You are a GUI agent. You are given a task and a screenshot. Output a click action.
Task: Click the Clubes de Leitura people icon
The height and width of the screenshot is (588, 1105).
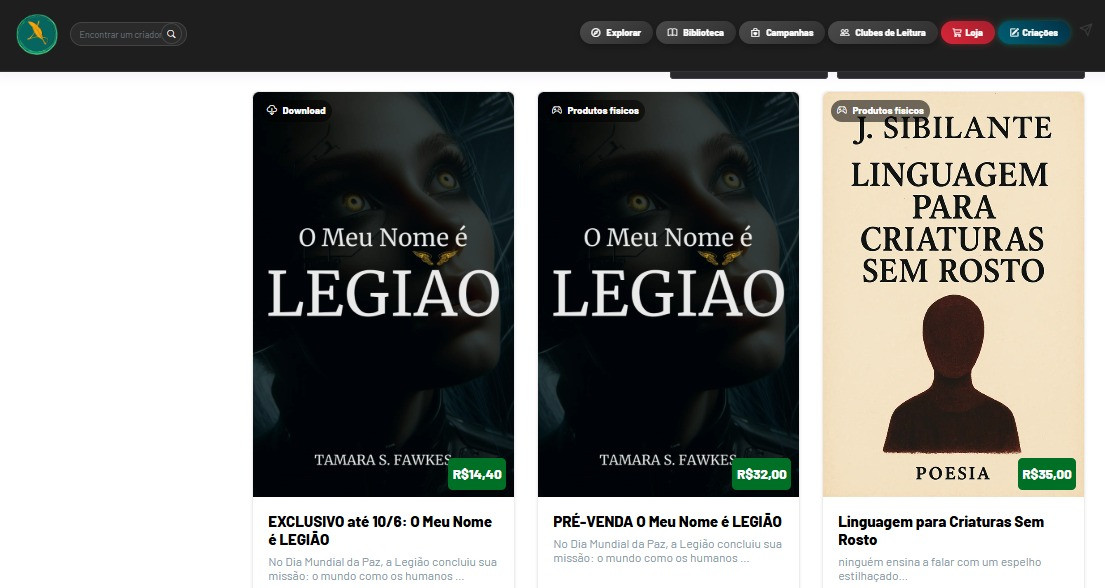pos(844,32)
